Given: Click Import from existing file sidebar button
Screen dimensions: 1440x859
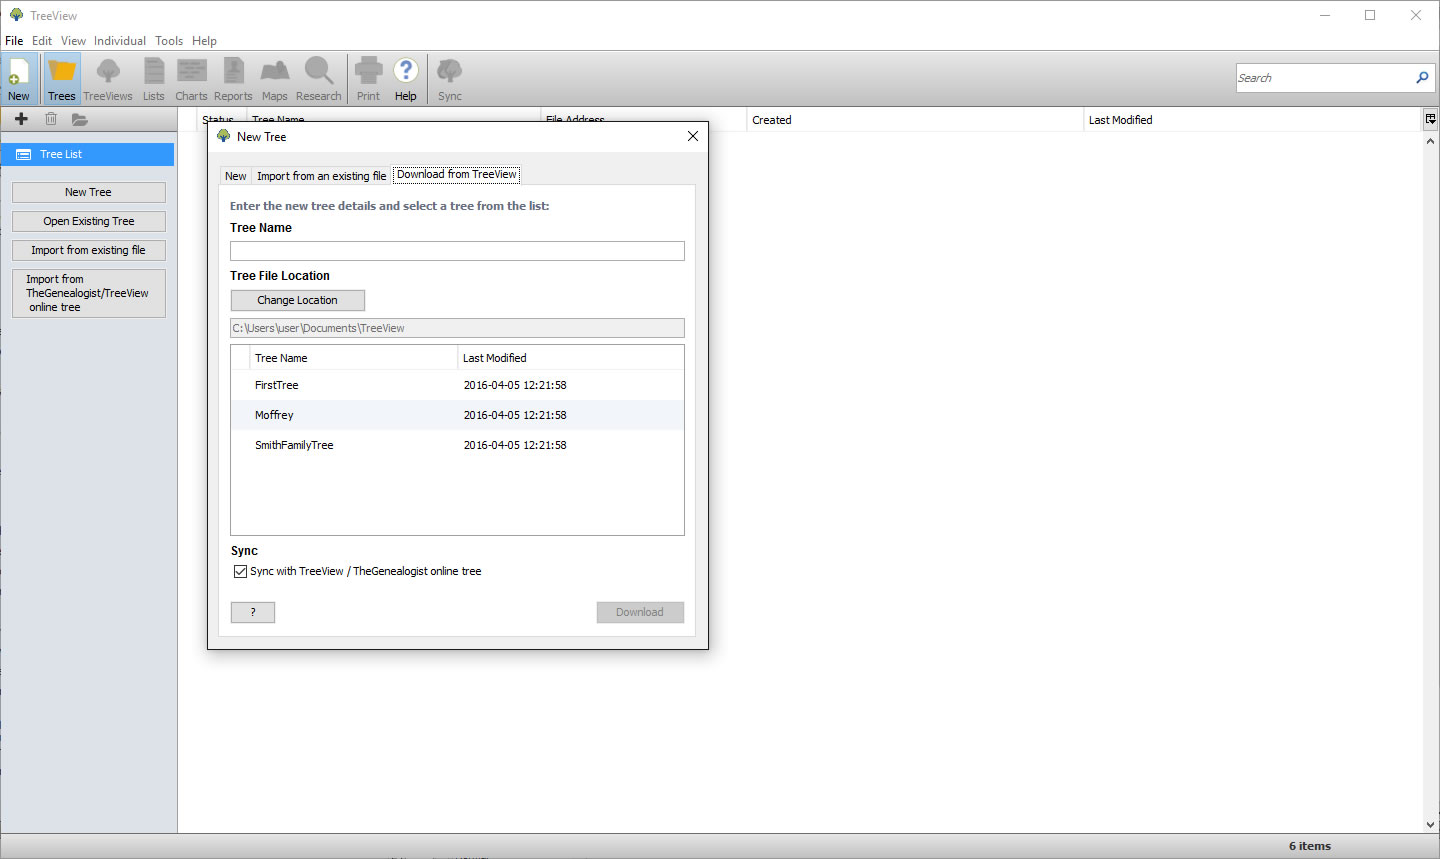Looking at the screenshot, I should tap(89, 250).
